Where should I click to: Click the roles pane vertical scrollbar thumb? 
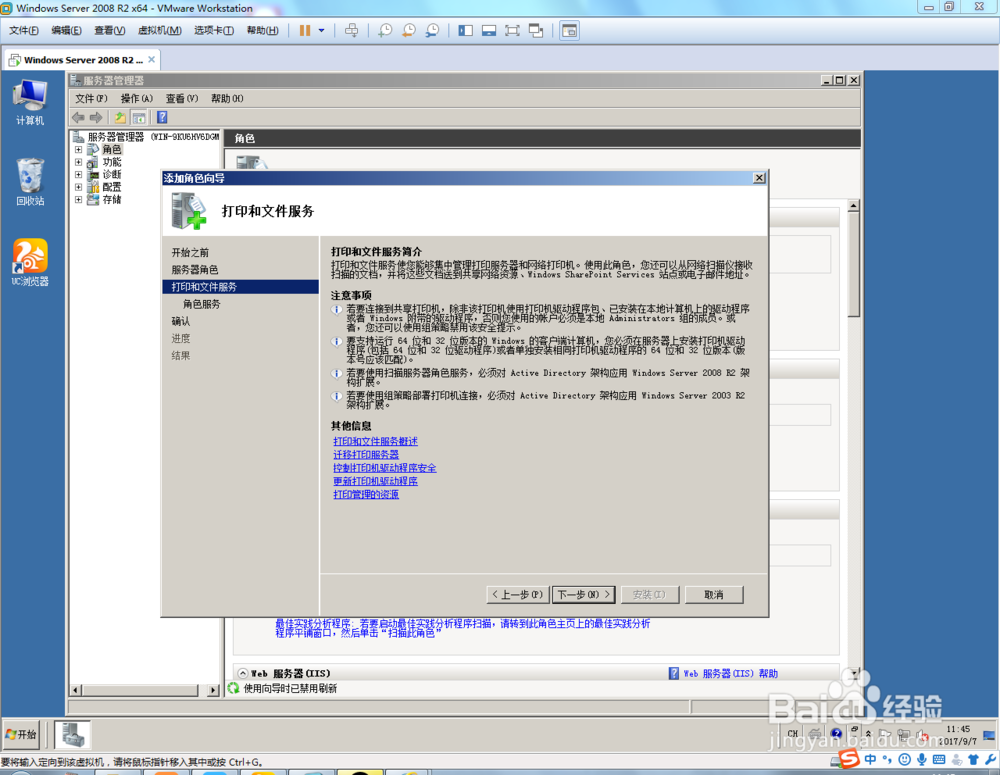click(853, 265)
